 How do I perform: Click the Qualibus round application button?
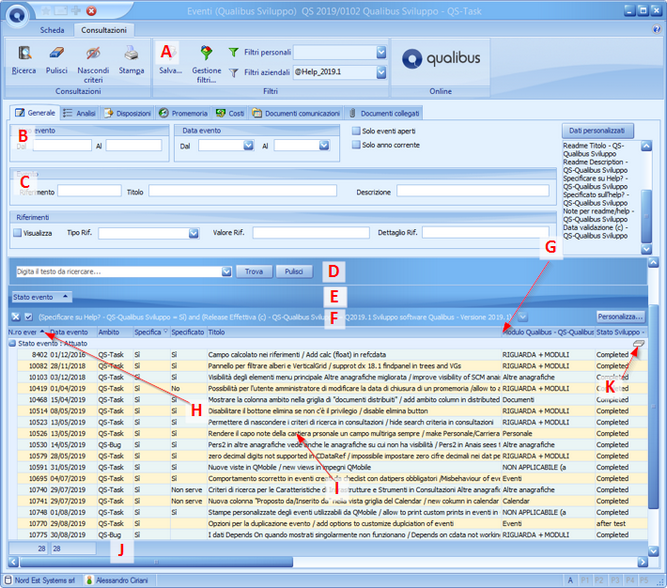point(17,15)
